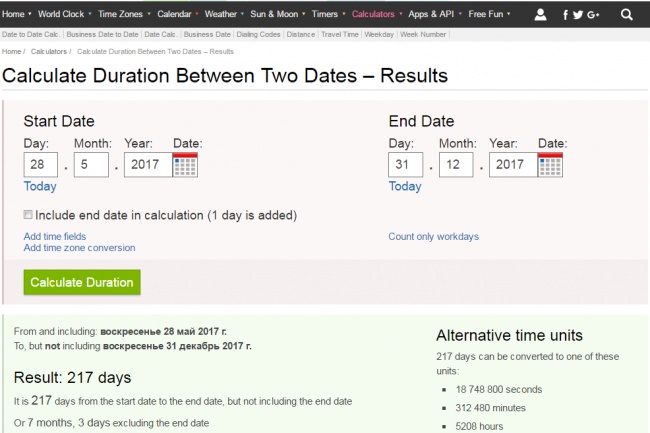Open the Google Plus share icon
This screenshot has width=650, height=433.
593,15
